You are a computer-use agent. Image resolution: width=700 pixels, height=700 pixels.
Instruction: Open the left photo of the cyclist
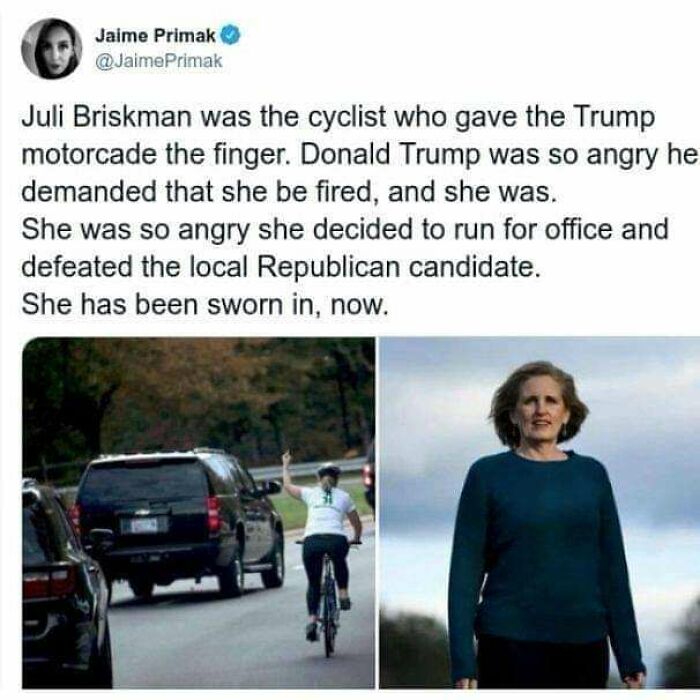(199, 513)
